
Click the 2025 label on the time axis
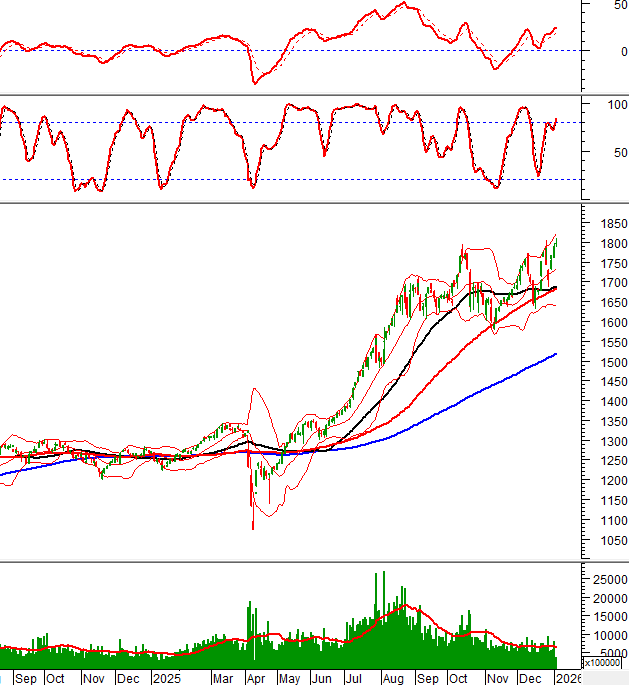pyautogui.click(x=164, y=678)
